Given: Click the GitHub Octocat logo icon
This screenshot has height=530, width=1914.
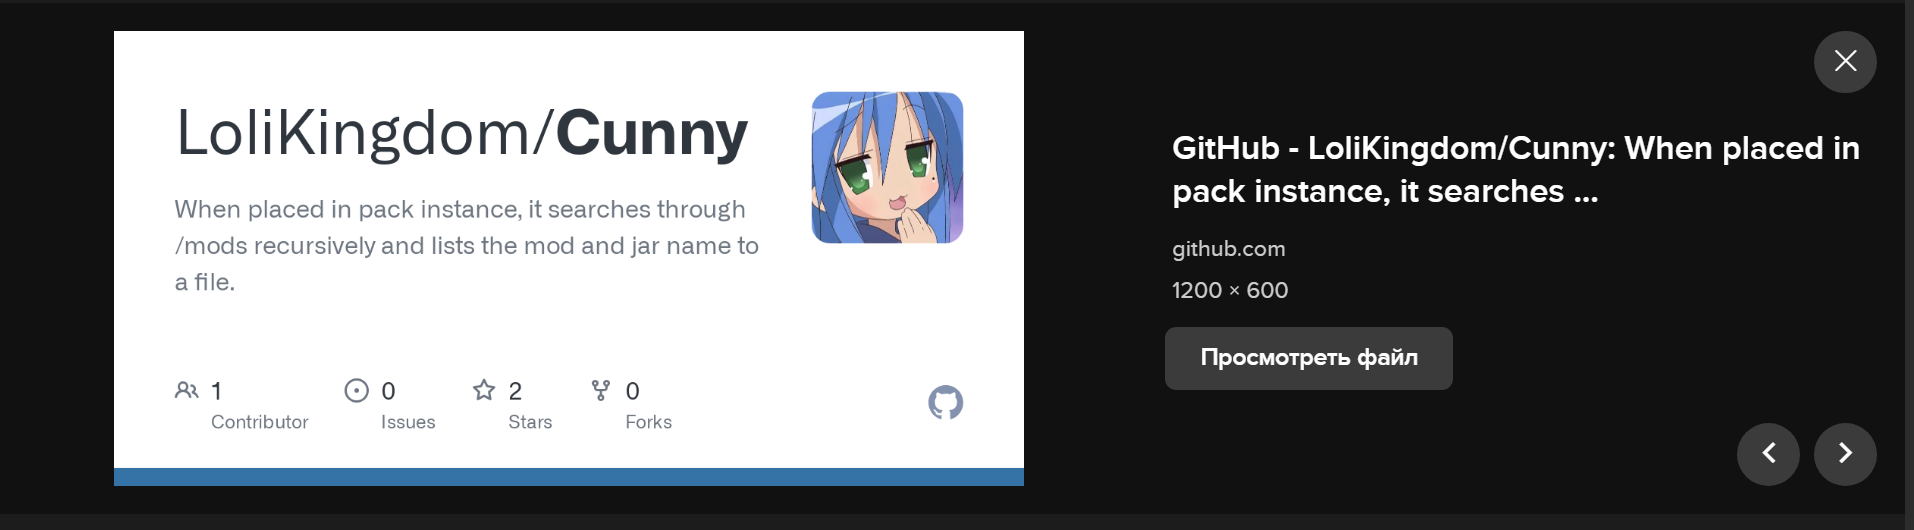Looking at the screenshot, I should (945, 402).
